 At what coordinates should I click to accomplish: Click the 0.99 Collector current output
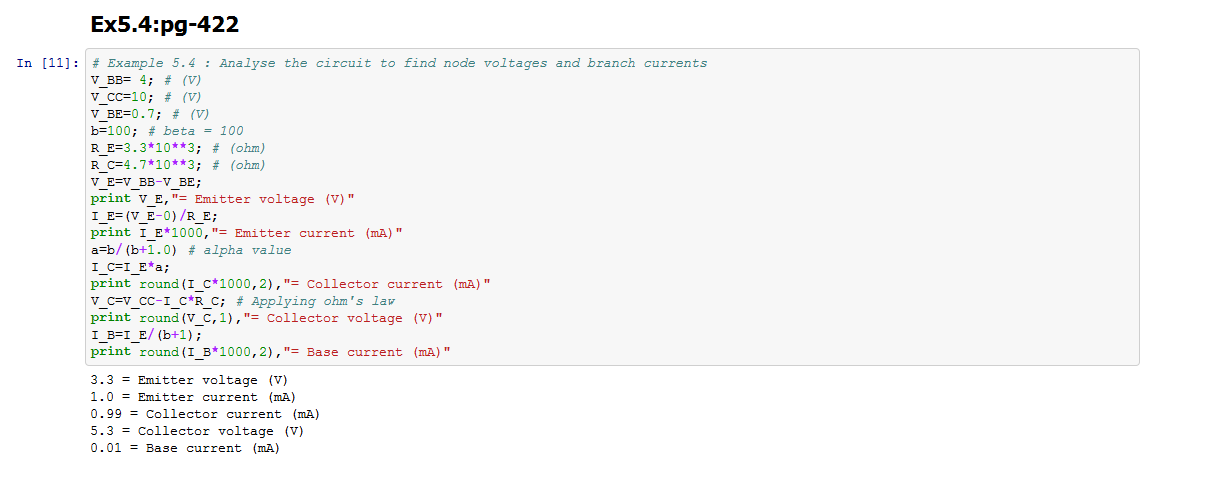coord(204,414)
